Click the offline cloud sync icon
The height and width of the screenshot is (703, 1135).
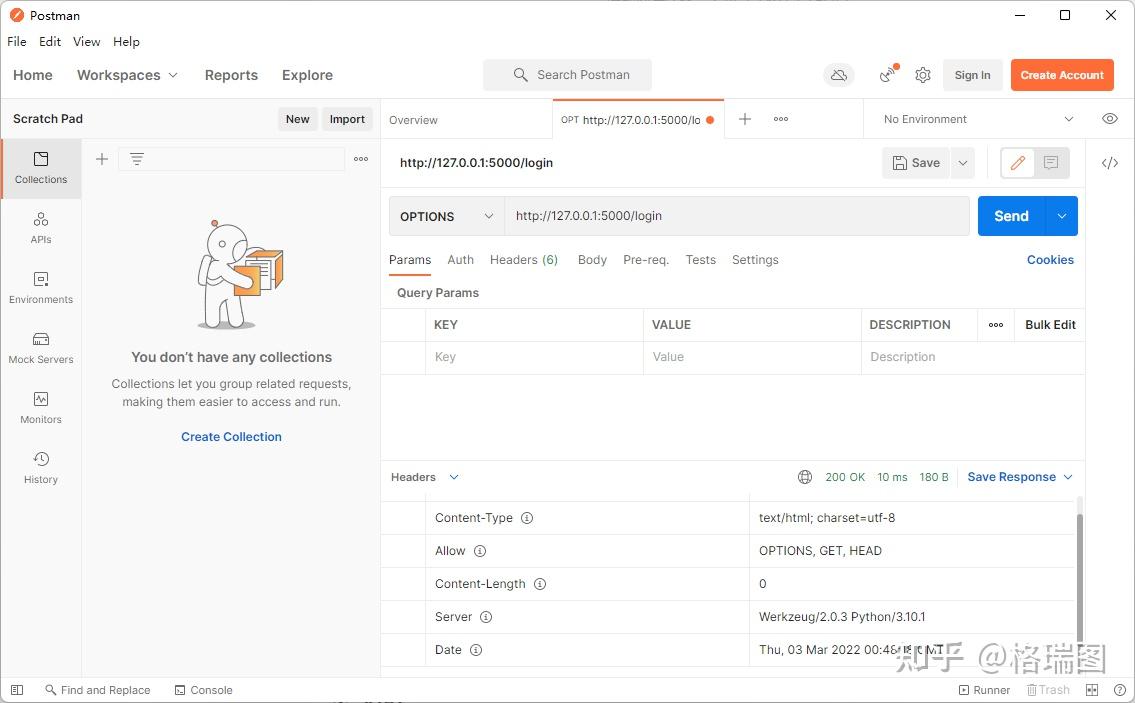[x=839, y=75]
